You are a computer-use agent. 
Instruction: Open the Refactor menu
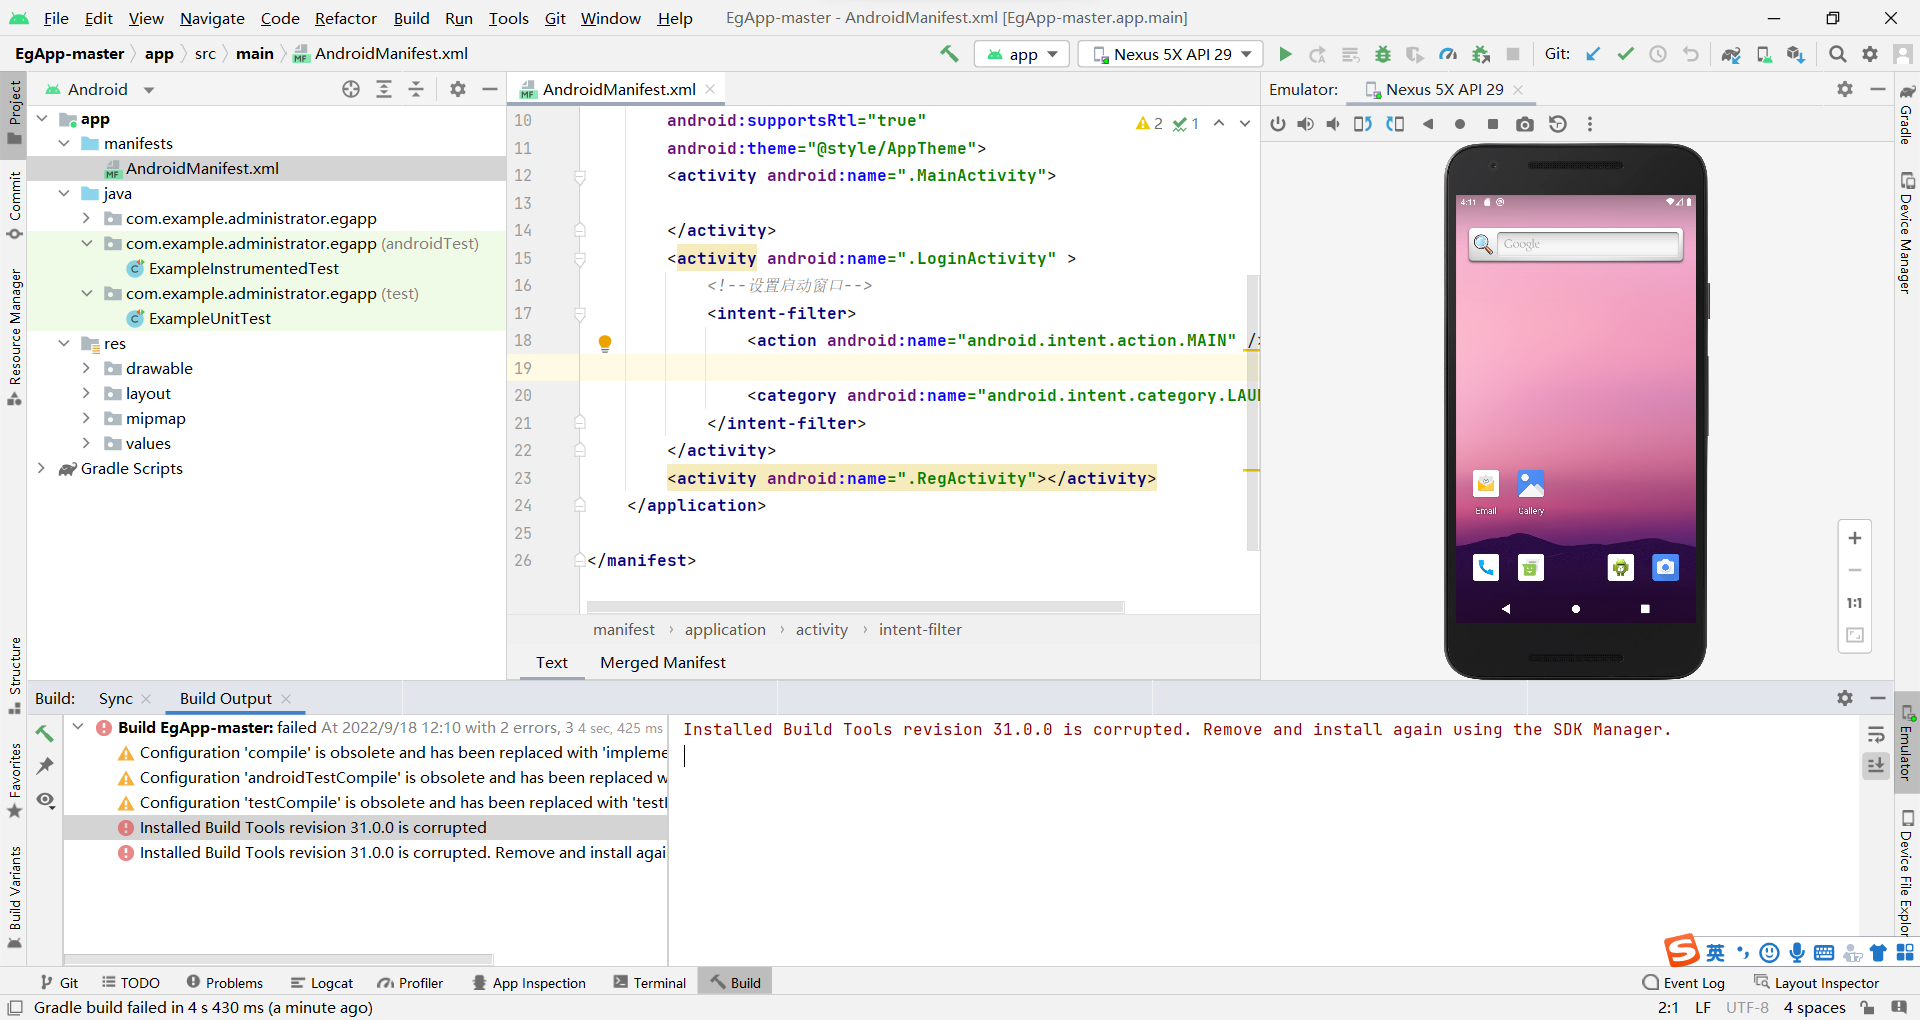(345, 18)
